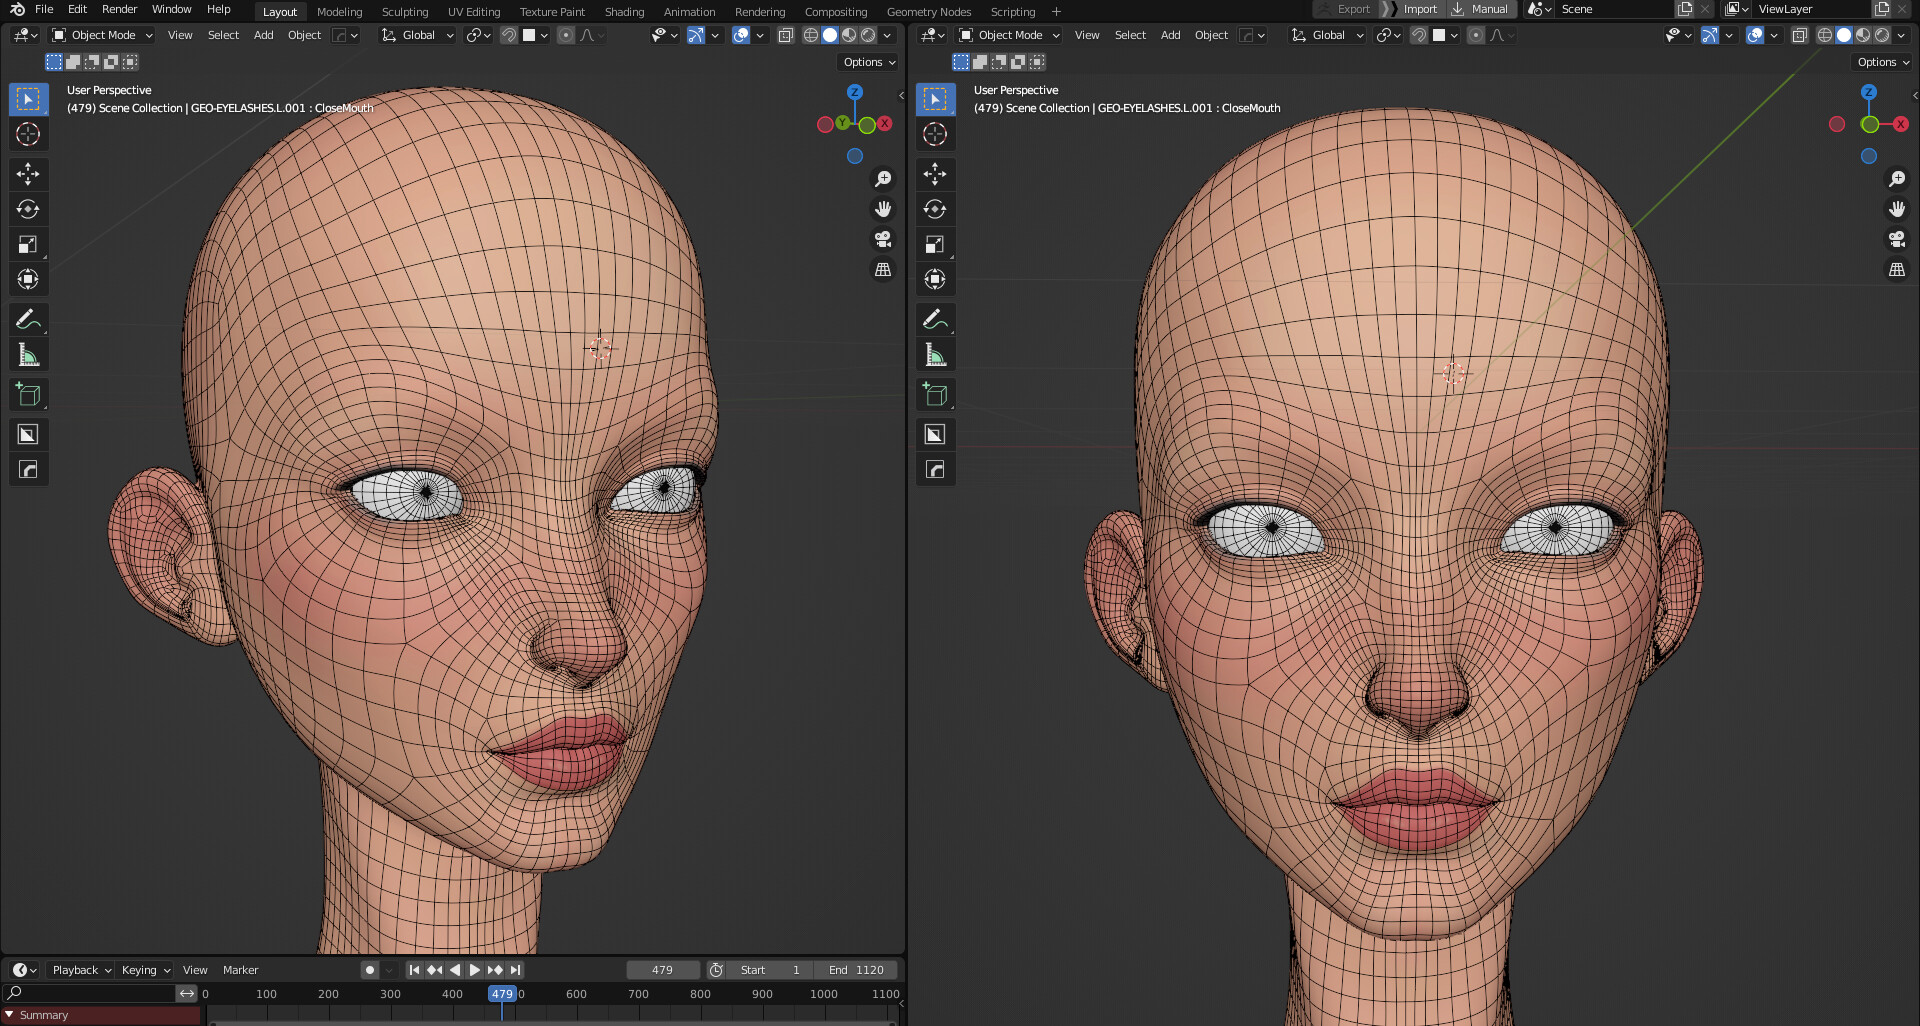Screen dimensions: 1920x1026
Task: Select the Scale tool
Action: click(28, 244)
